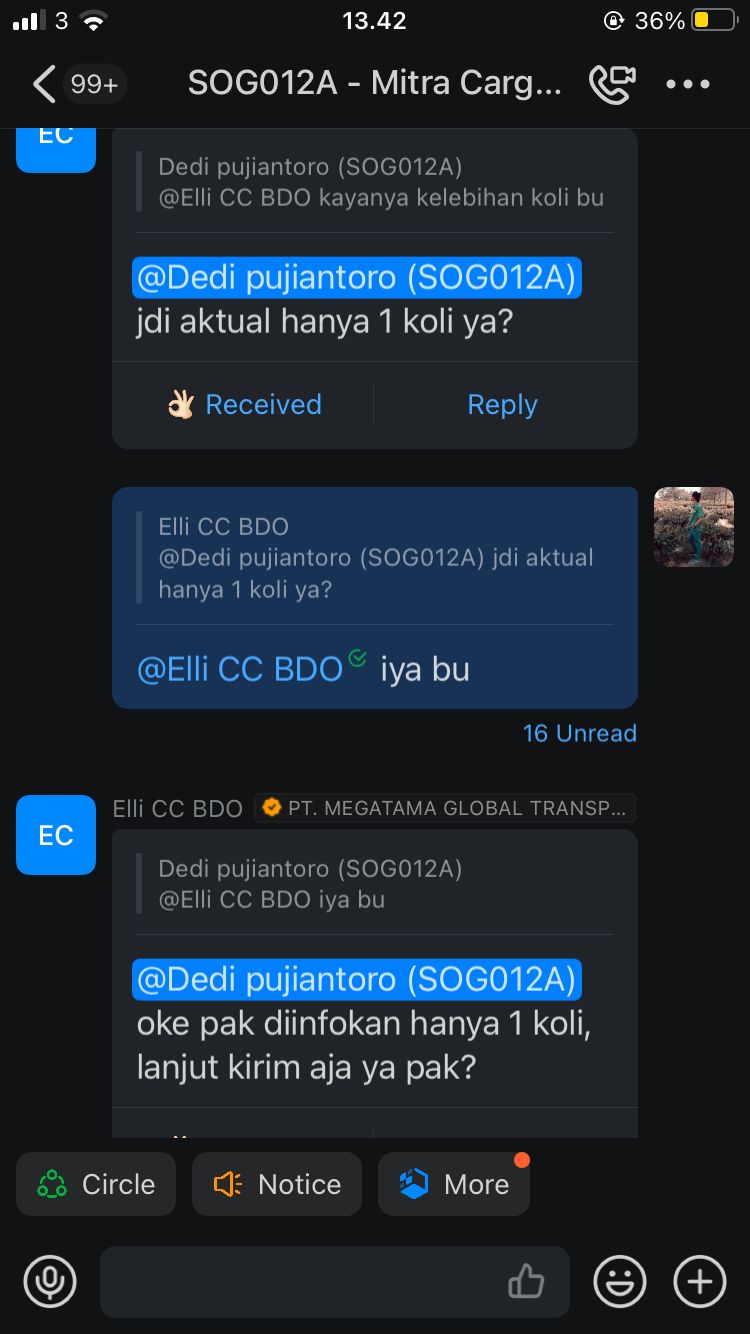Tap the @Elli CC BDO mention in the blue bubble
The height and width of the screenshot is (1334, 750).
tap(240, 669)
